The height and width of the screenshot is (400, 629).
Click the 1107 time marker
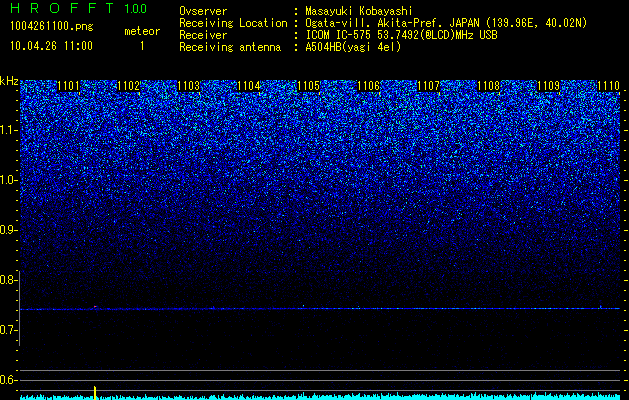(428, 86)
